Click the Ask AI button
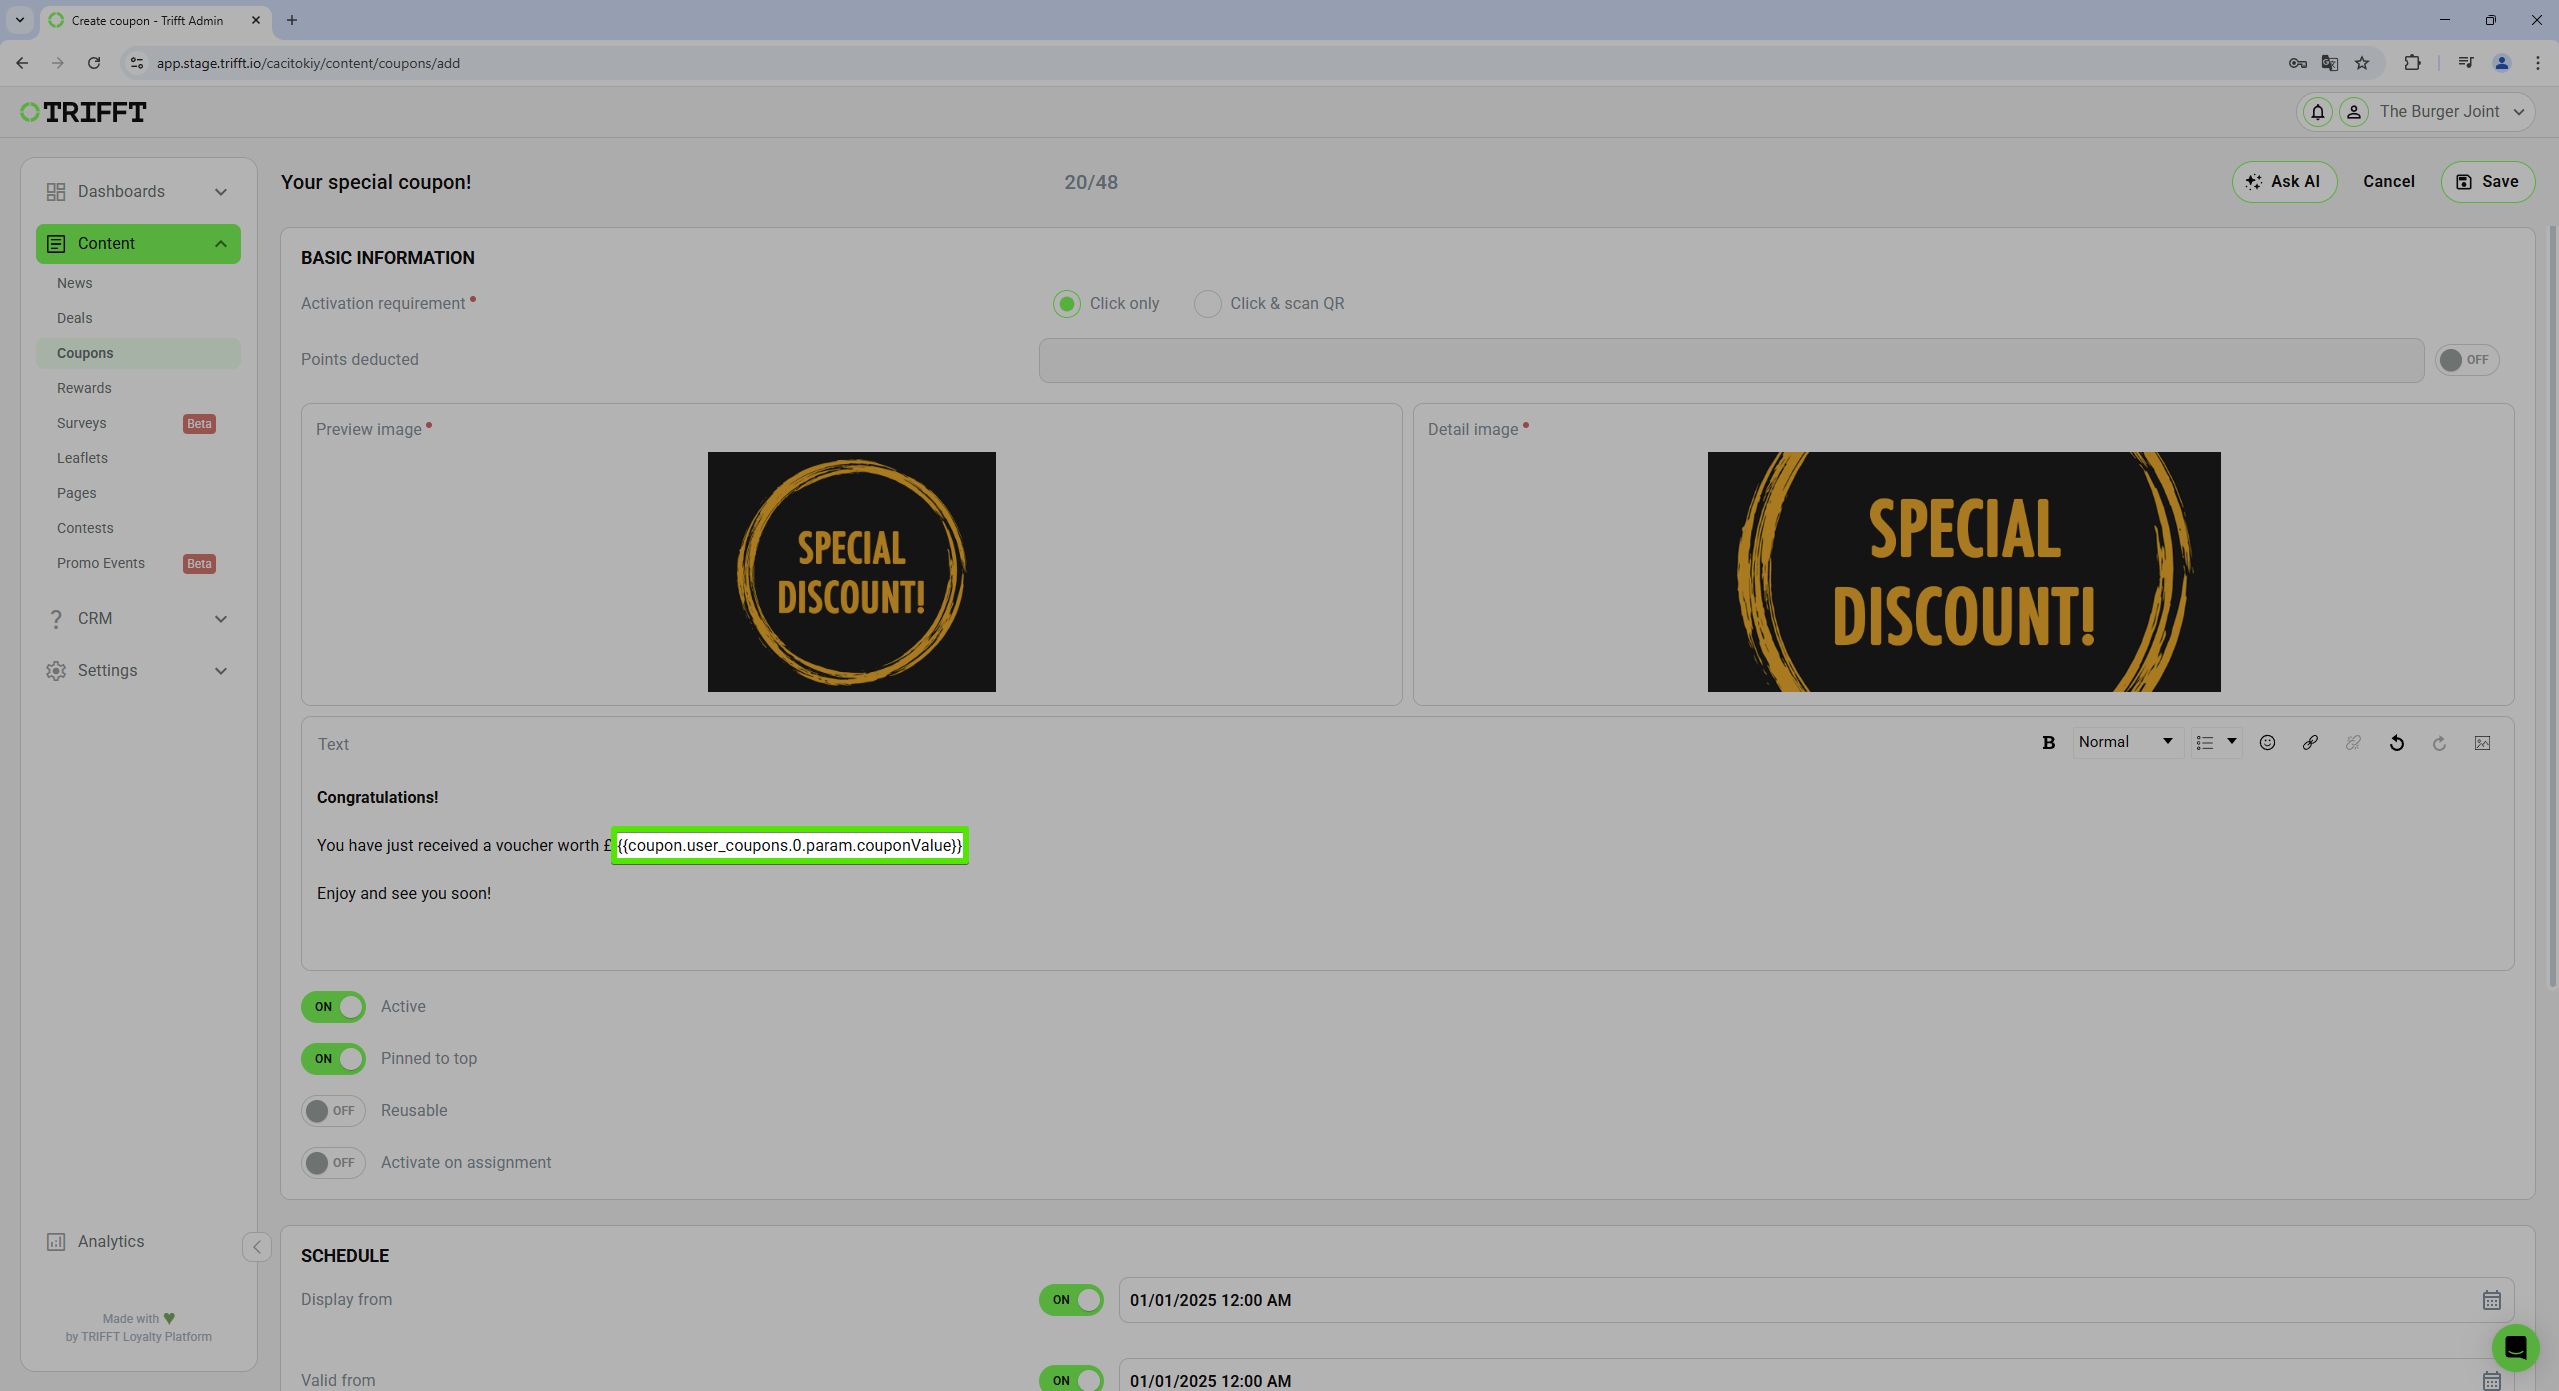The width and height of the screenshot is (2559, 1391). point(2285,180)
